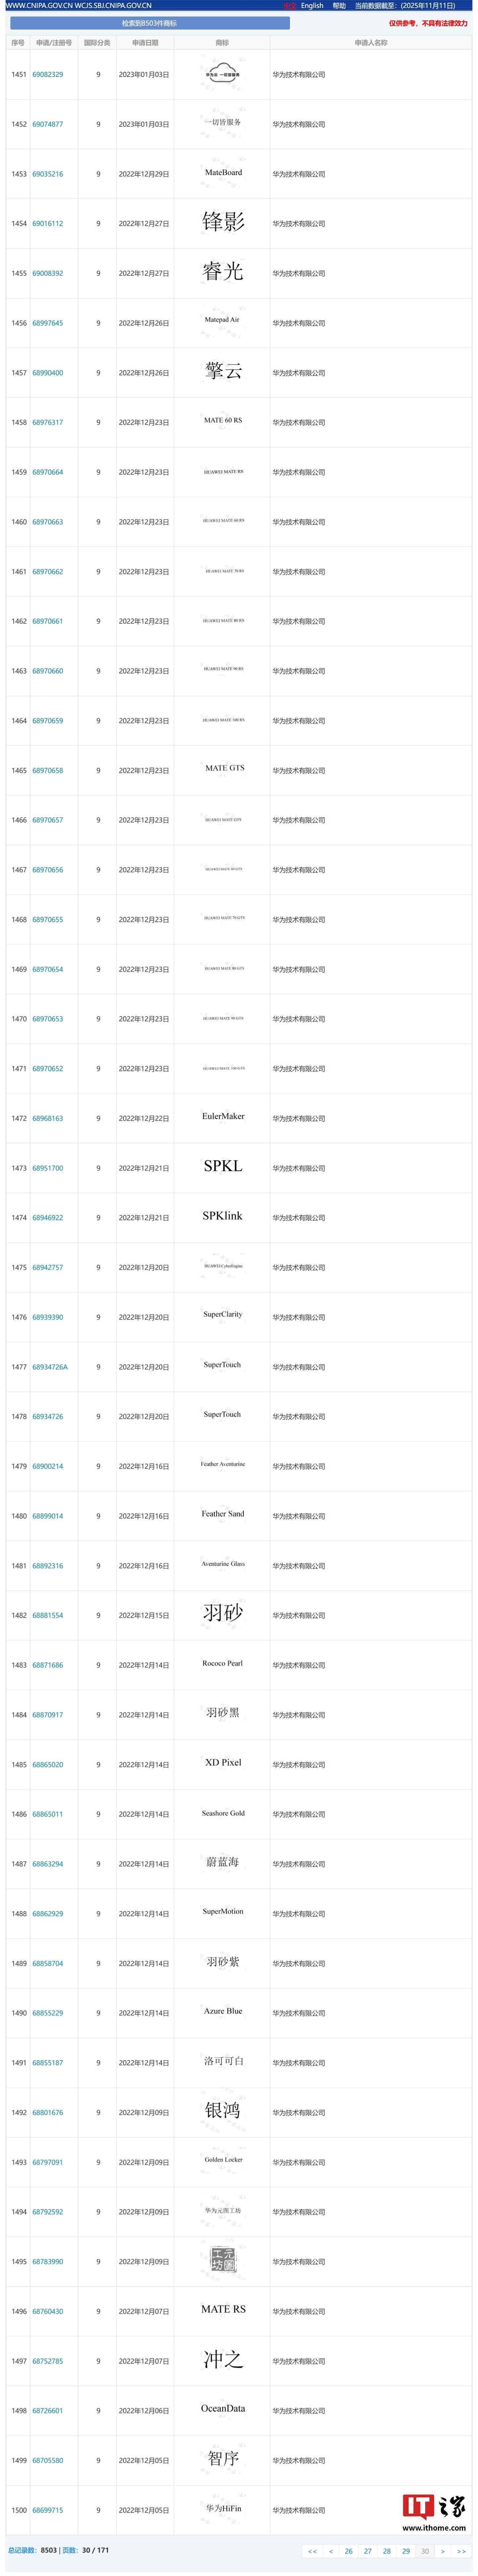Open page 29 in pagination

point(406,2551)
